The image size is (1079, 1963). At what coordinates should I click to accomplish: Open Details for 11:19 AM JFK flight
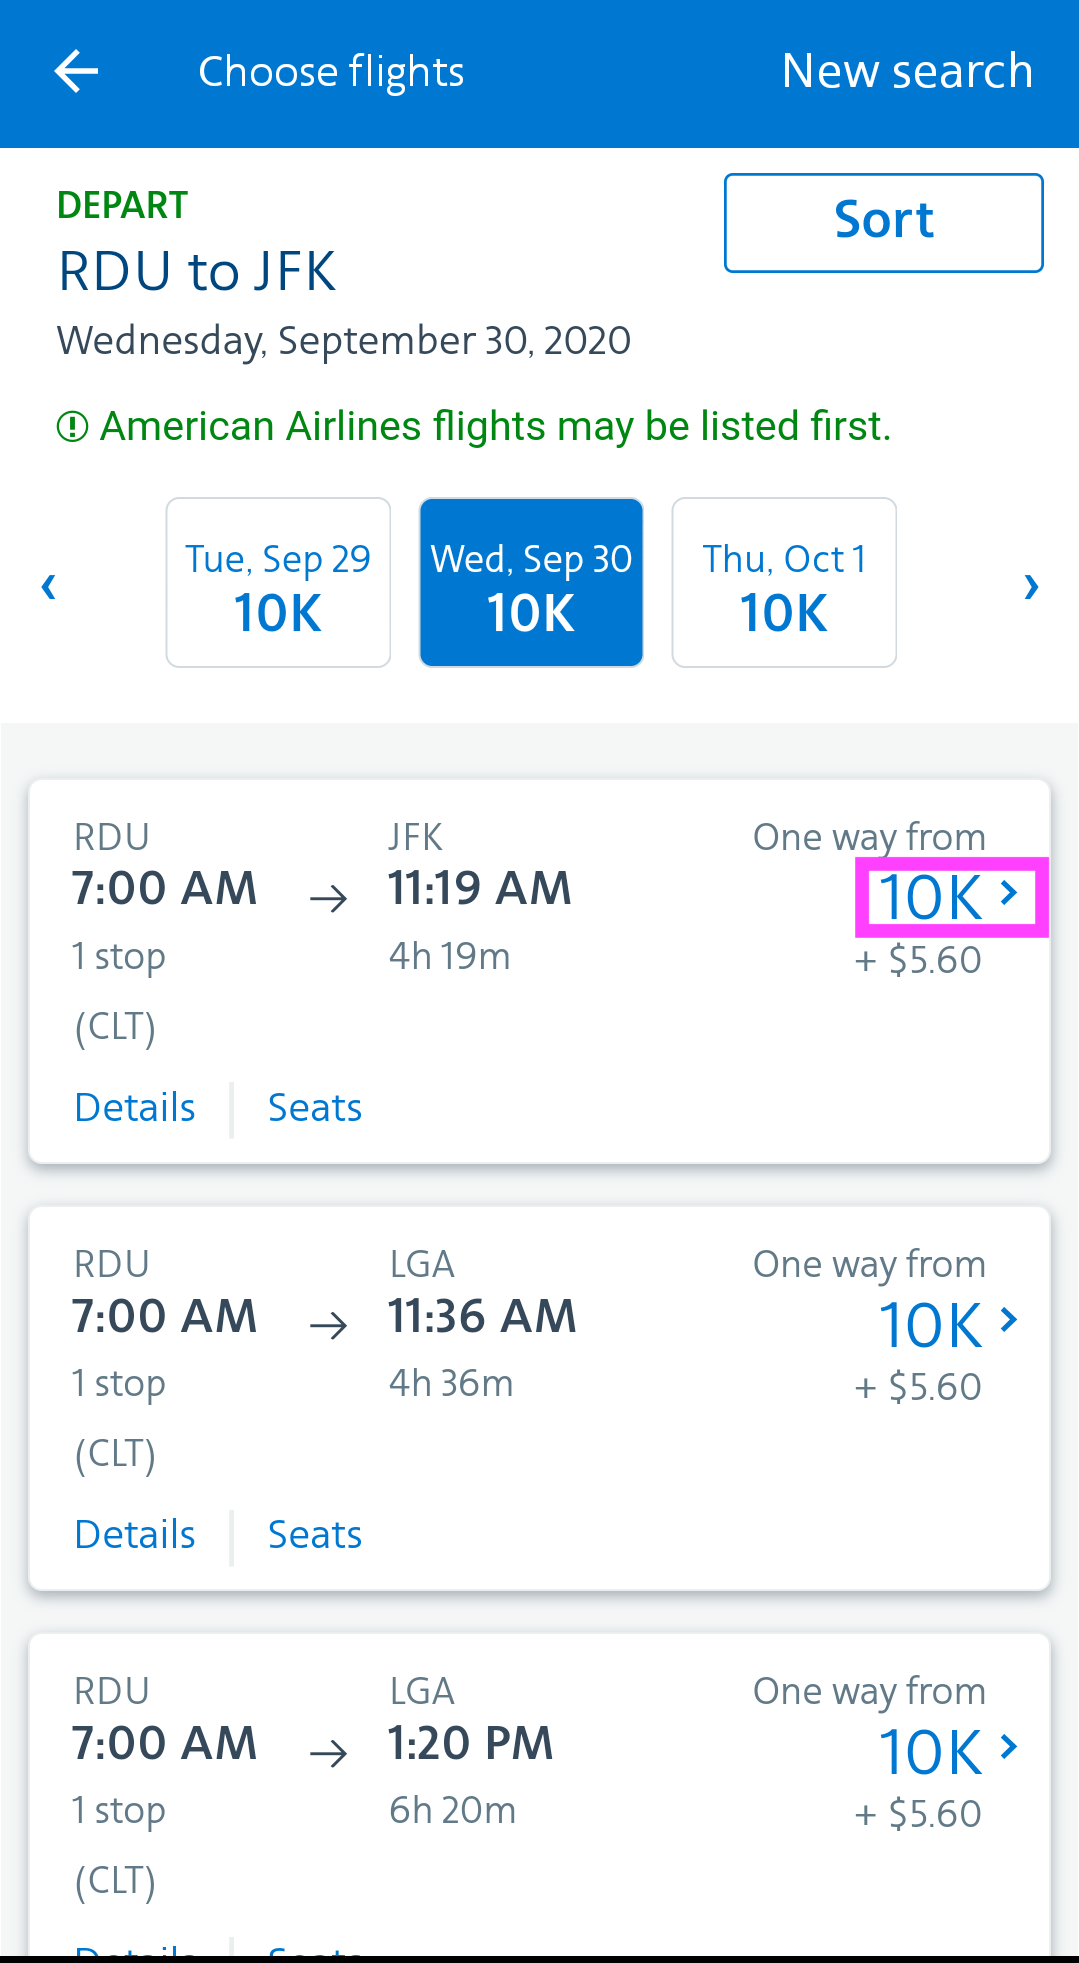tap(135, 1108)
